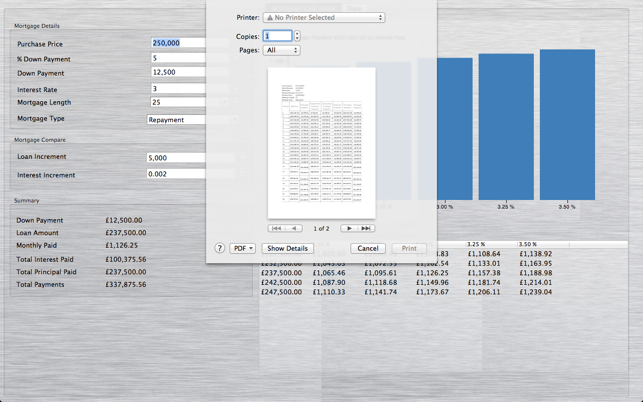This screenshot has height=402, width=643.
Task: Click table cell £1,138.92
Action: [x=536, y=254]
